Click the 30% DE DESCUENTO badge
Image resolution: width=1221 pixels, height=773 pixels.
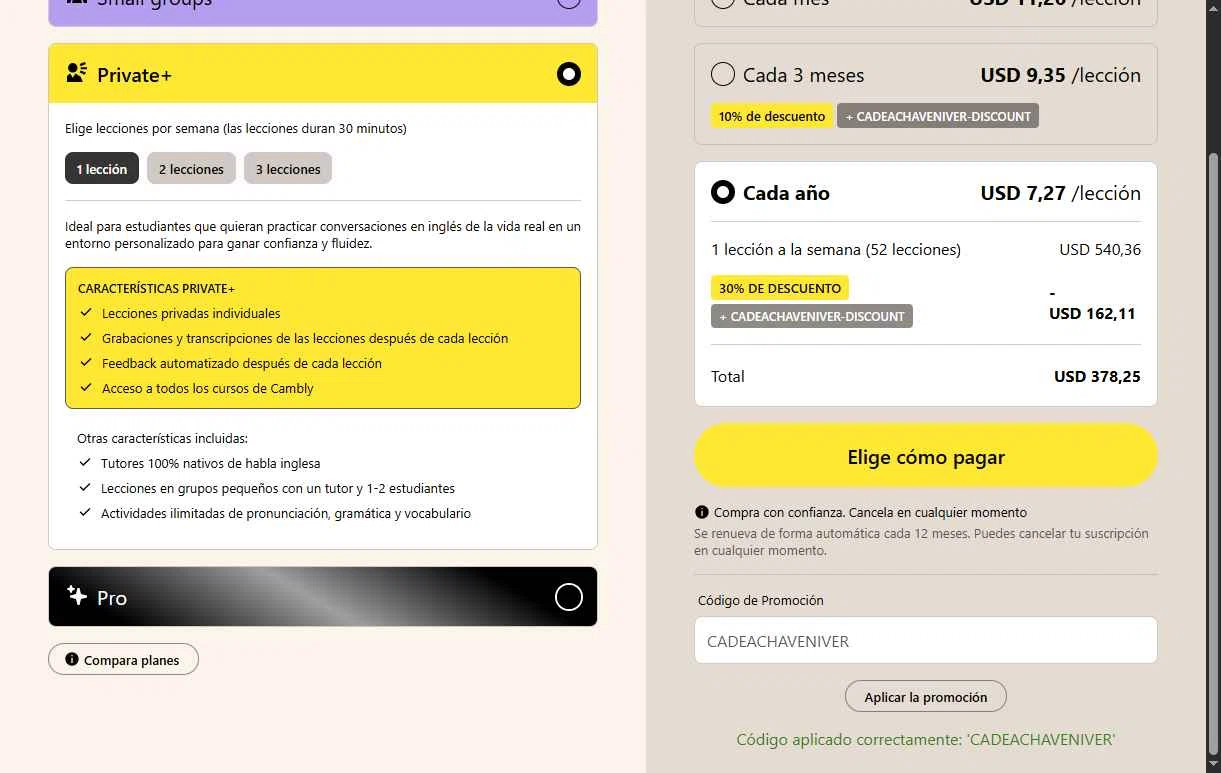[x=780, y=288]
